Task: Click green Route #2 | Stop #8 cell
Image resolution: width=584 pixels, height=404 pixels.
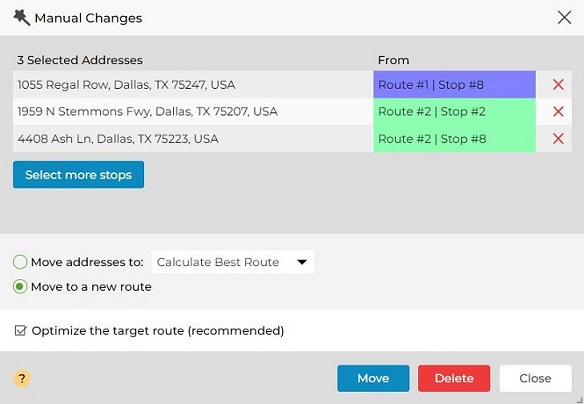Action: coord(454,139)
